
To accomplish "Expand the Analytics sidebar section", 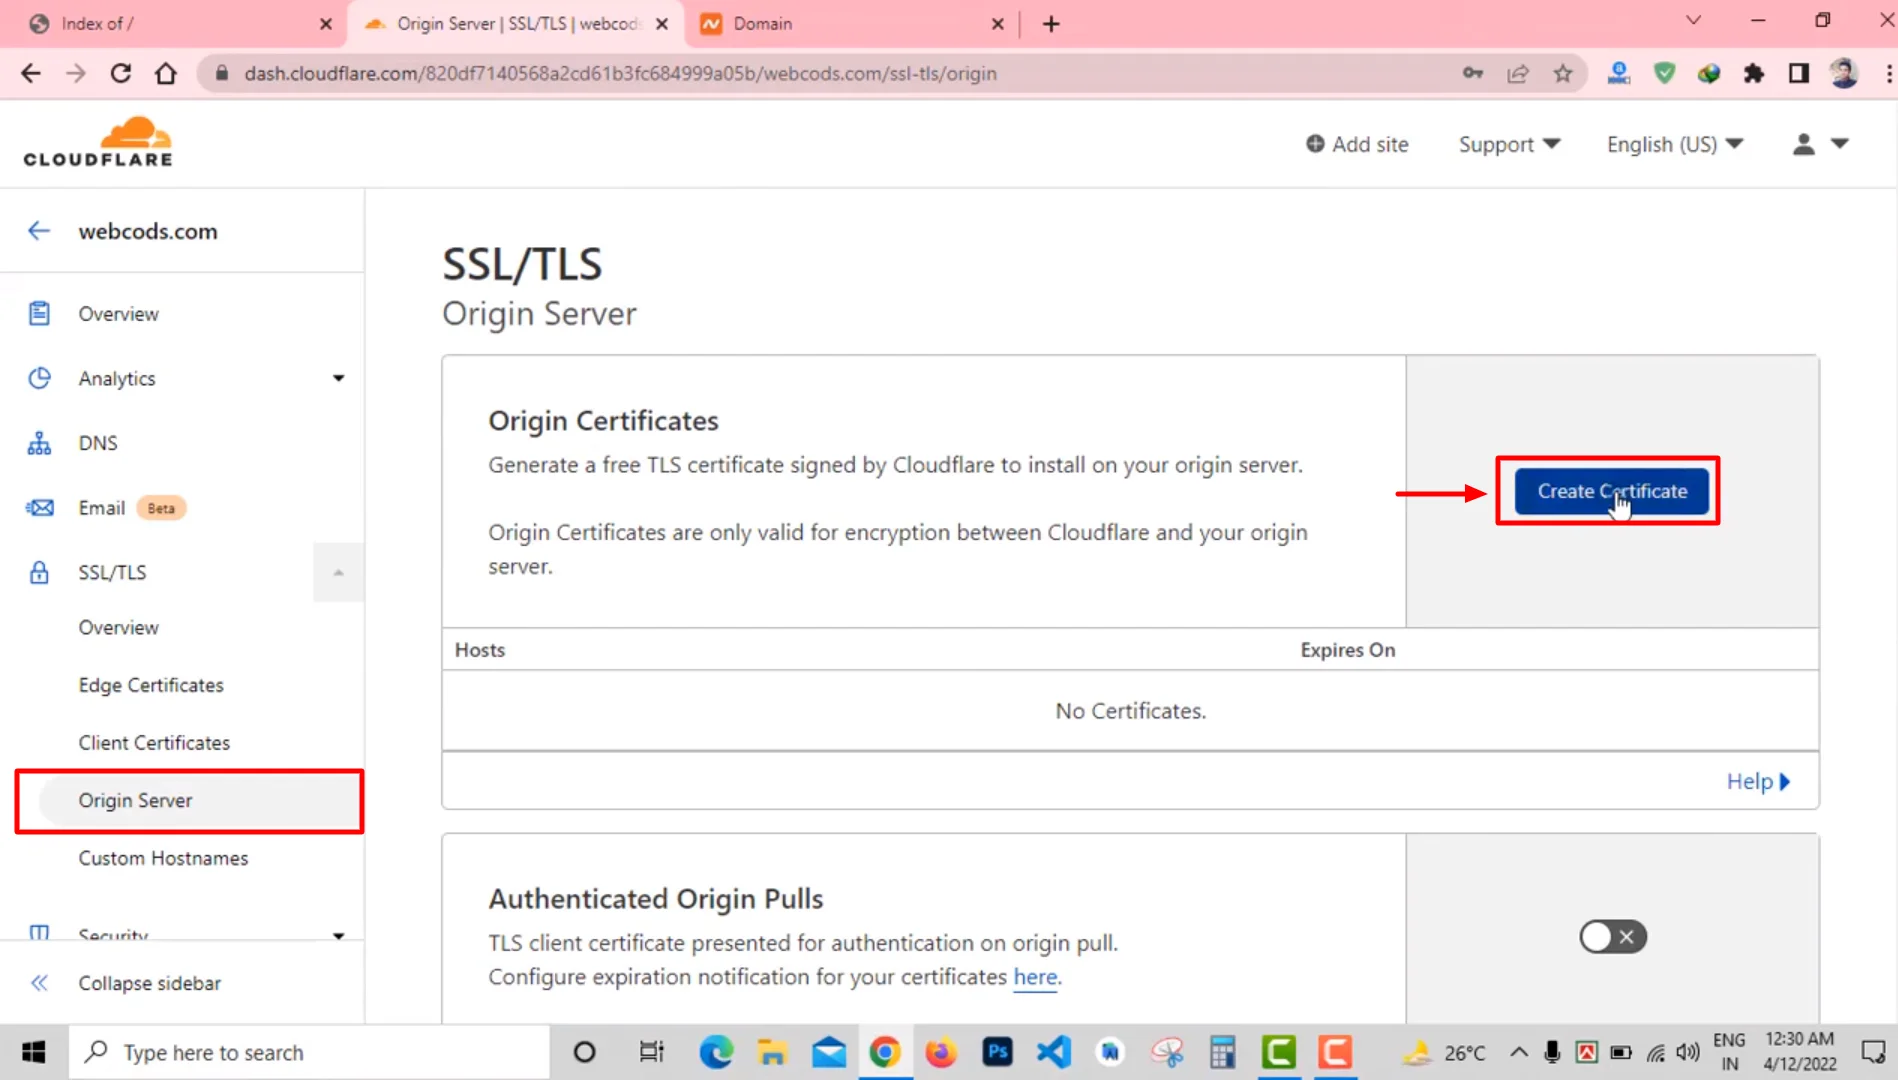I will 338,378.
